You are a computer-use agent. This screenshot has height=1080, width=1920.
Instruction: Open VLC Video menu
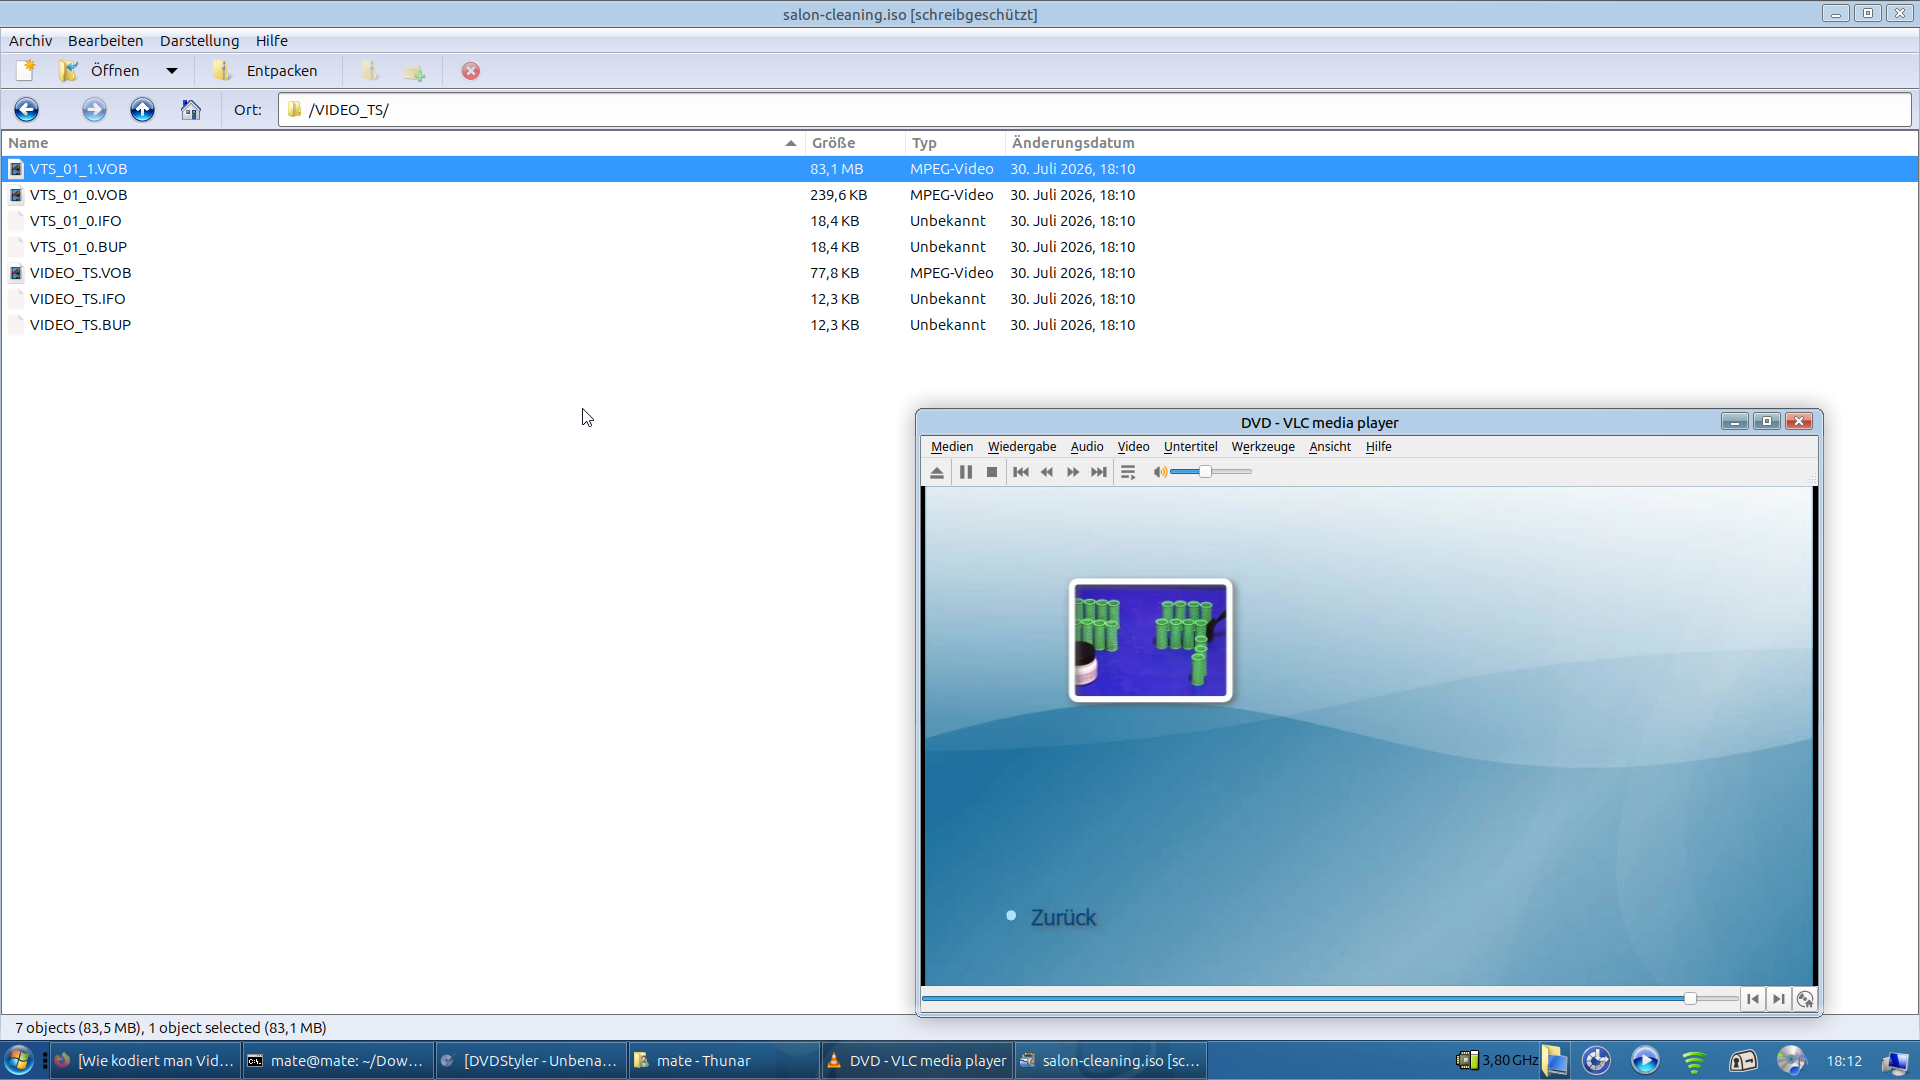pyautogui.click(x=1133, y=447)
